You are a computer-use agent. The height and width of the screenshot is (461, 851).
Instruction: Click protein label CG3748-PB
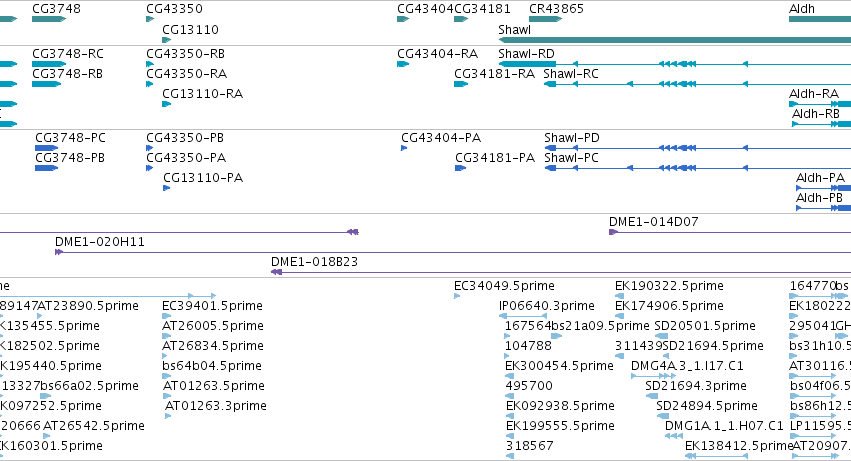click(x=70, y=158)
